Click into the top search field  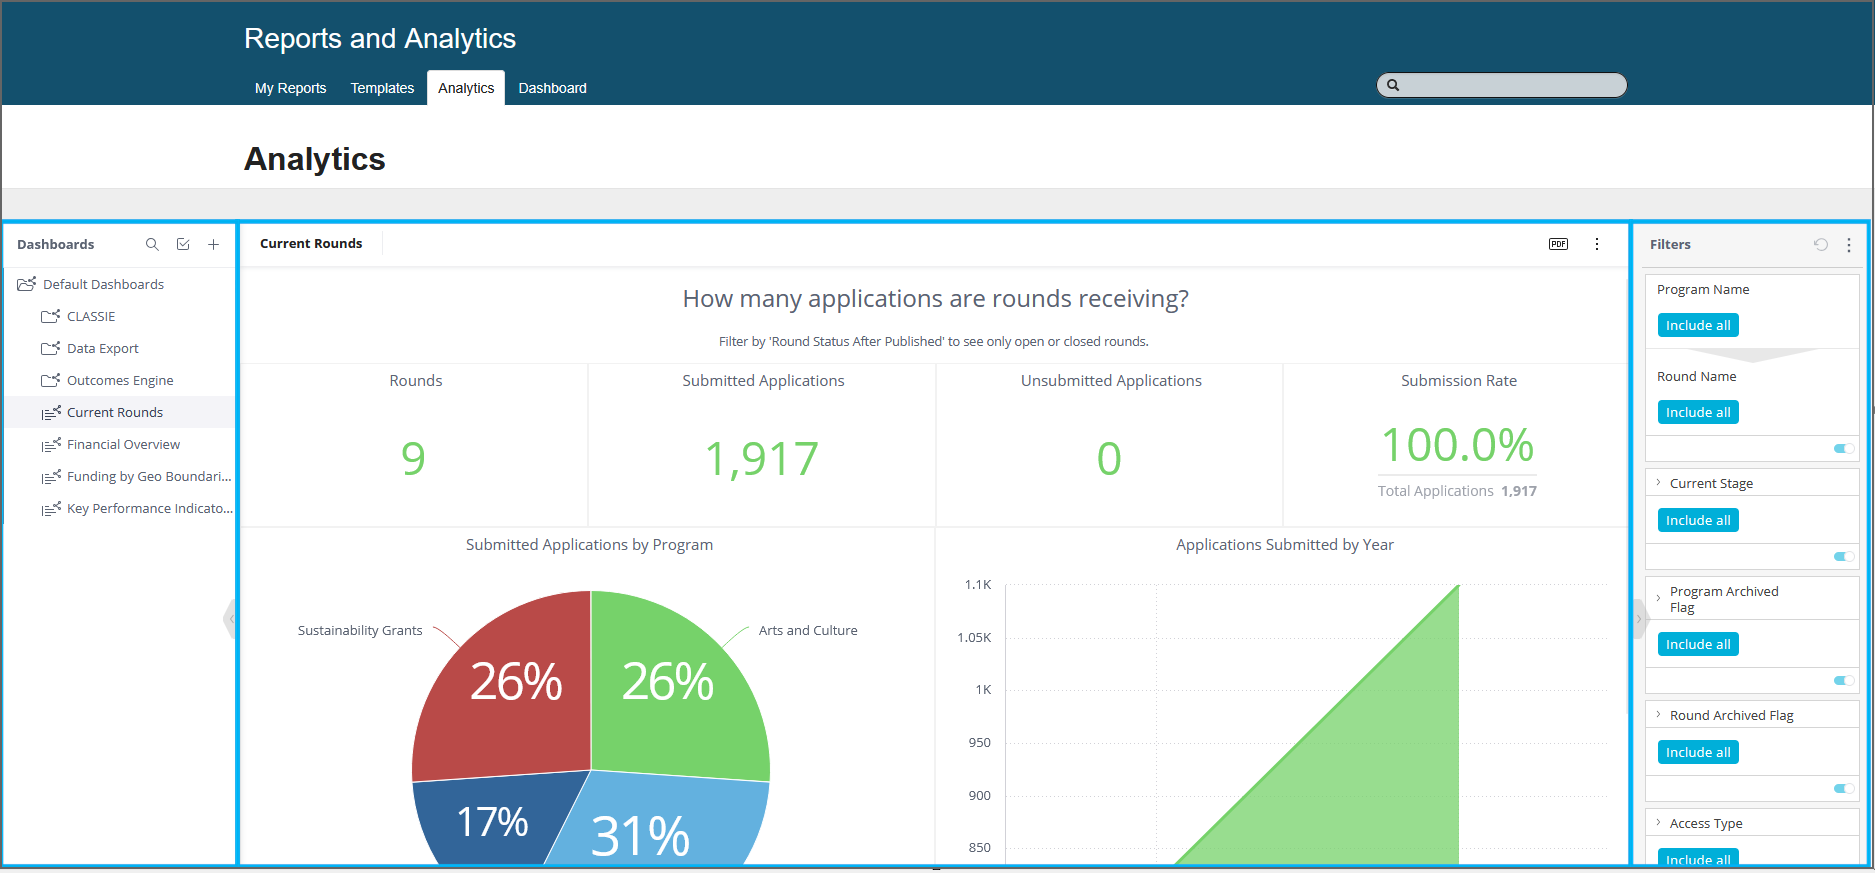[x=1510, y=85]
